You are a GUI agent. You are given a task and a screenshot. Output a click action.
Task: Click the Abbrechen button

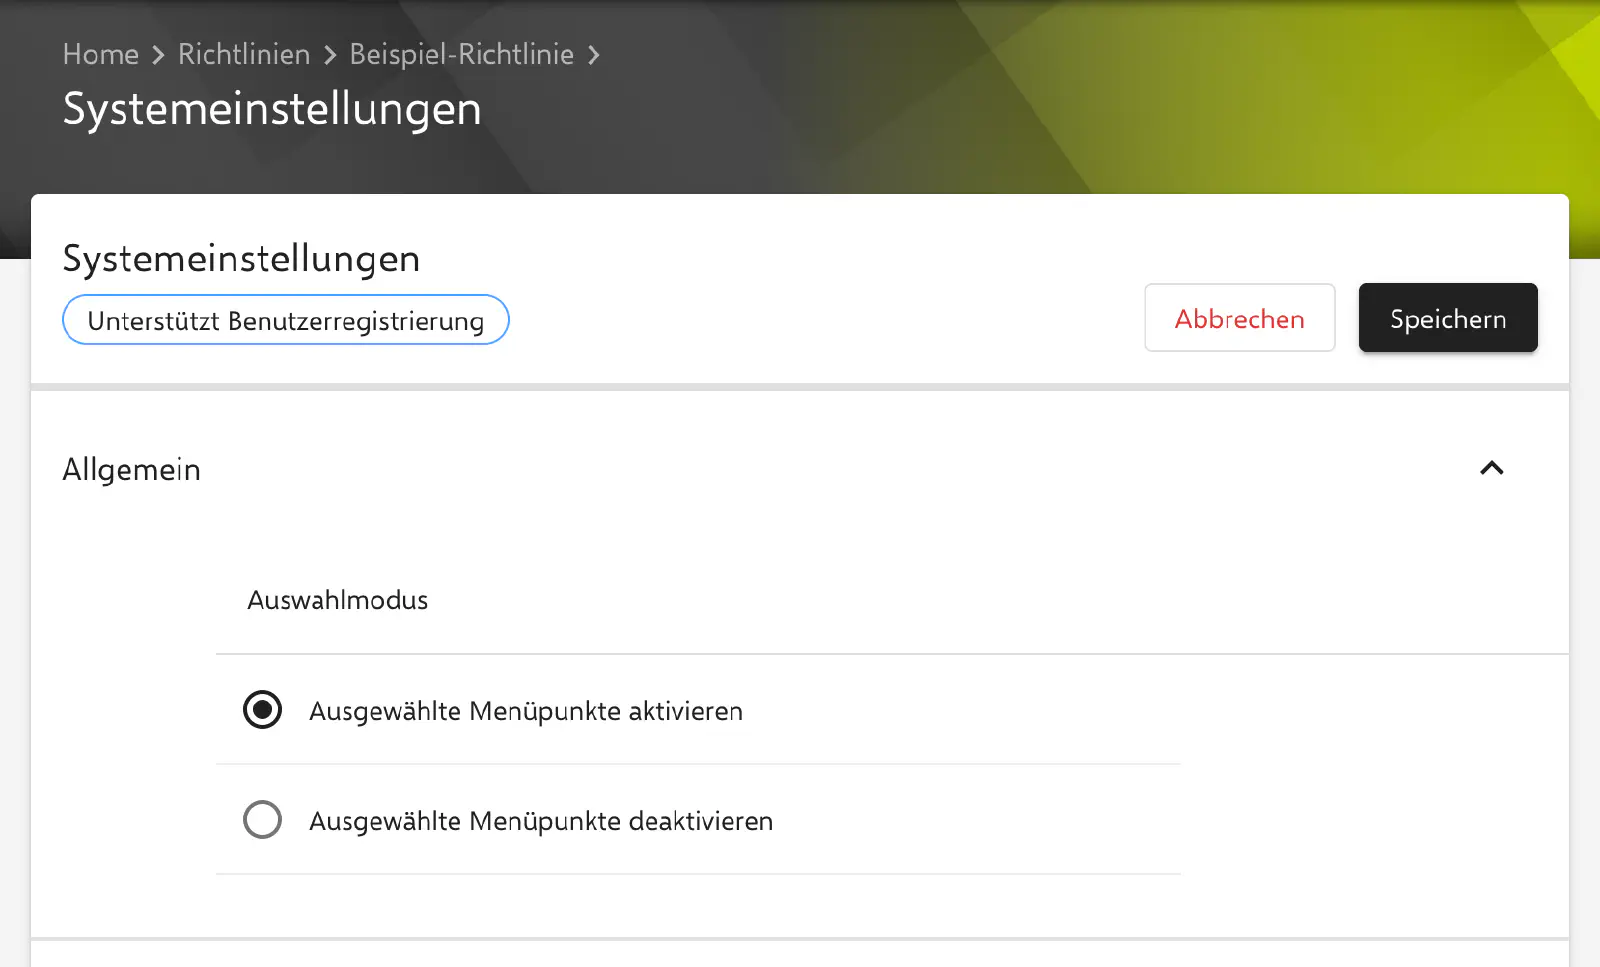(1239, 318)
